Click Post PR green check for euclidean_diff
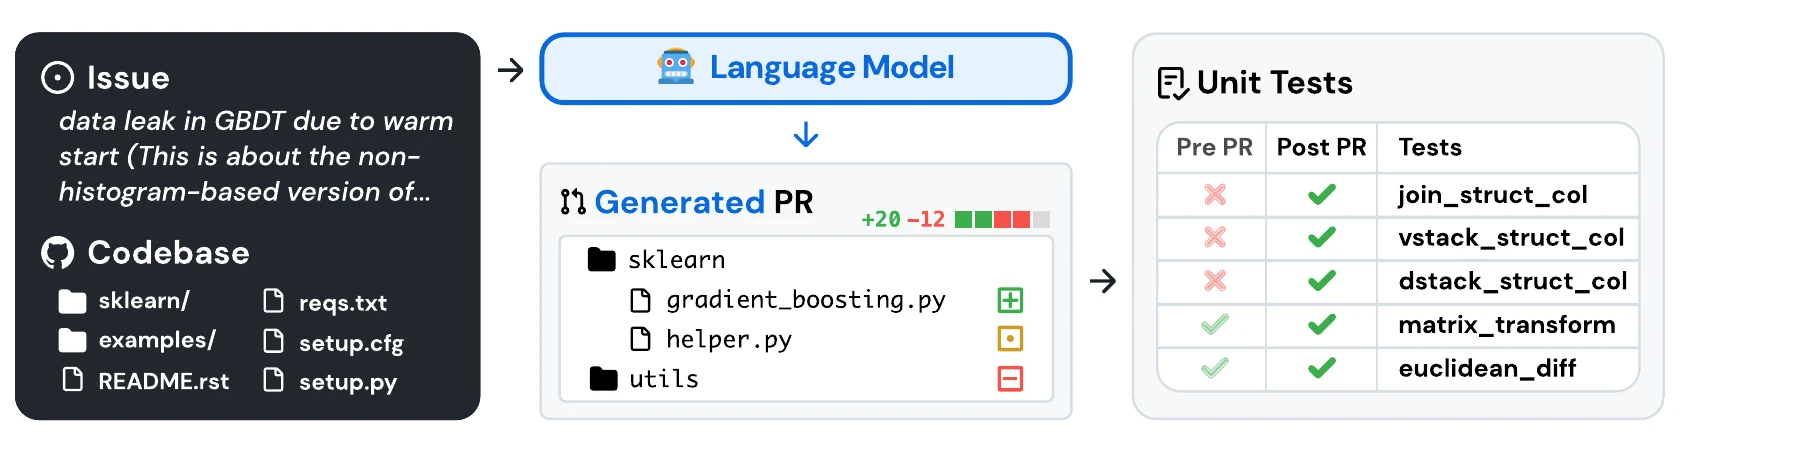This screenshot has height=450, width=1800. (1322, 368)
